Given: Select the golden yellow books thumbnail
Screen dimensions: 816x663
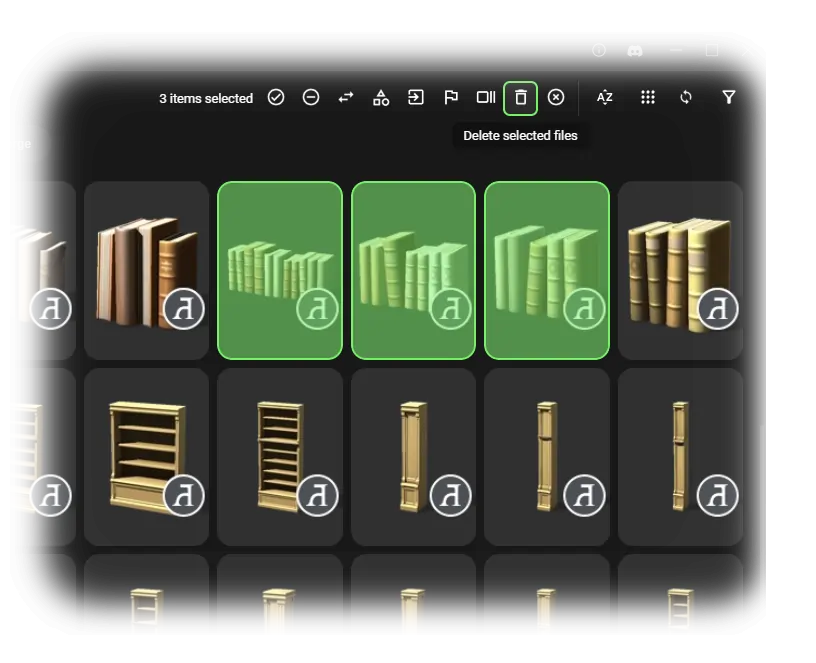Looking at the screenshot, I should pos(680,270).
